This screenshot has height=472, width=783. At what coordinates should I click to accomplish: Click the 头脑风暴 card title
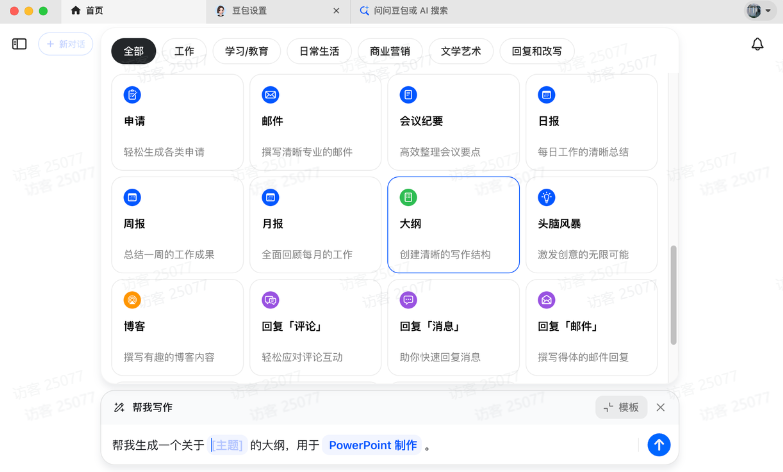559,224
